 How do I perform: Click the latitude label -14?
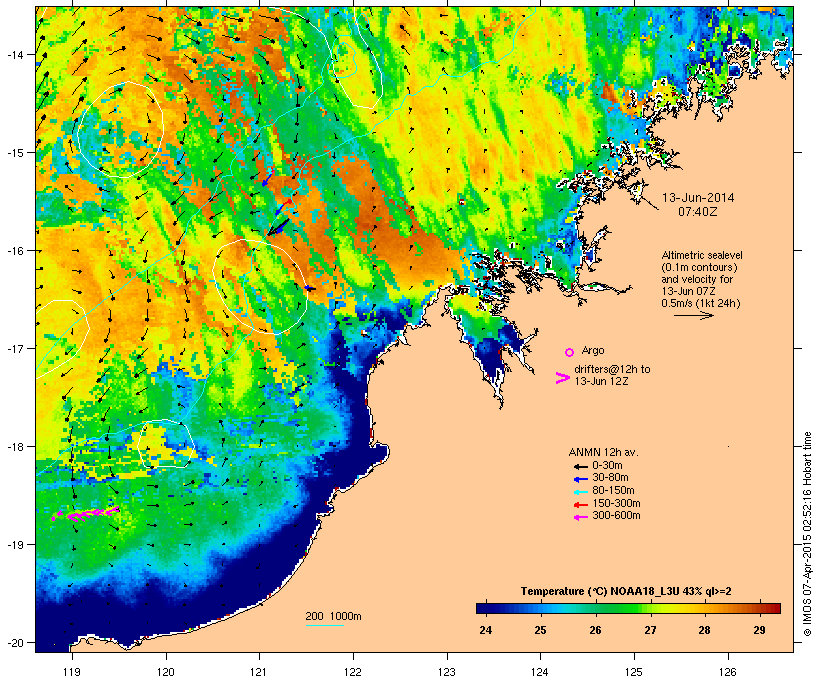coord(14,54)
